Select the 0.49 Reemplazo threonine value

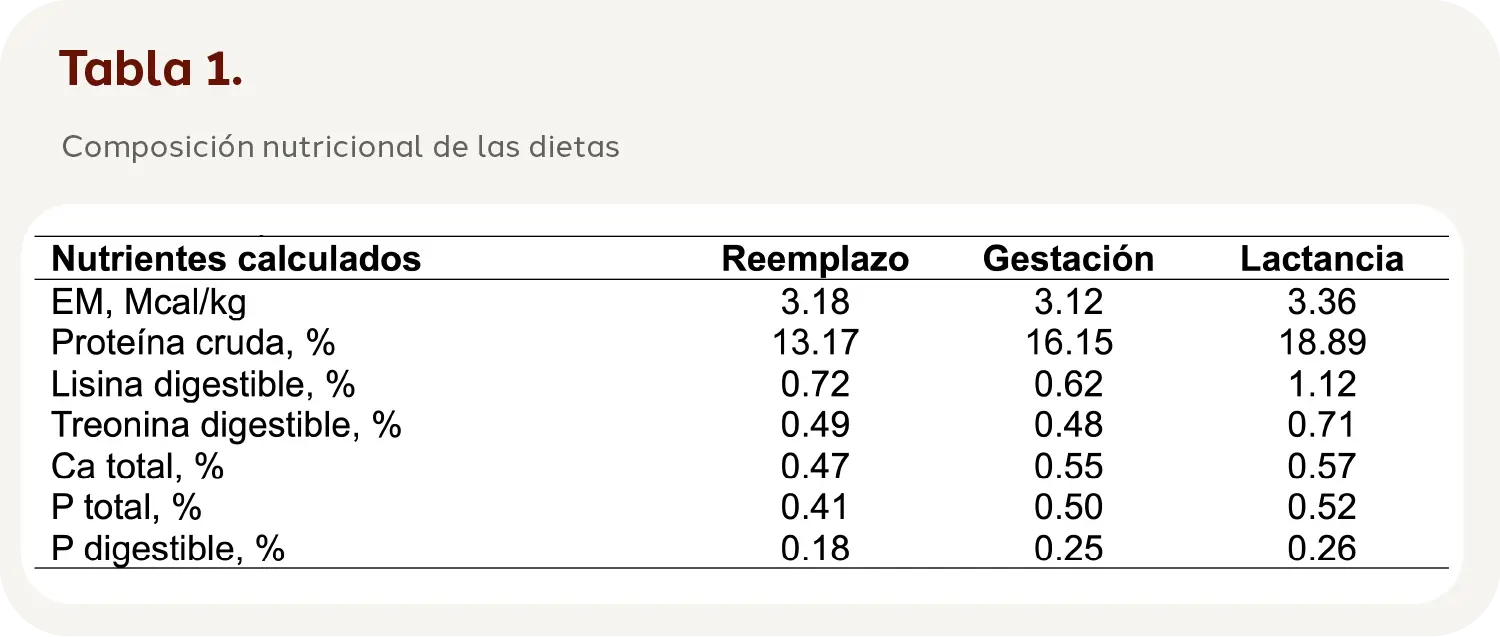(x=815, y=425)
